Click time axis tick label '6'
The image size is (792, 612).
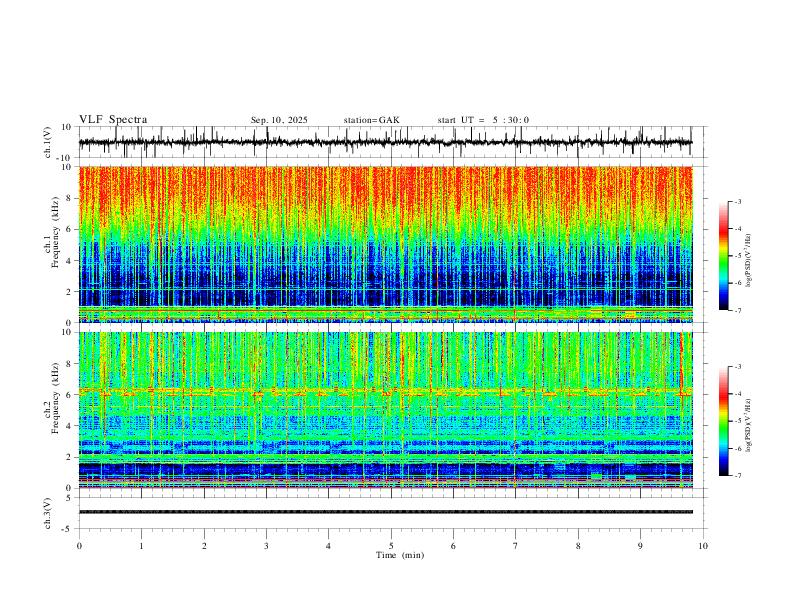(x=453, y=546)
